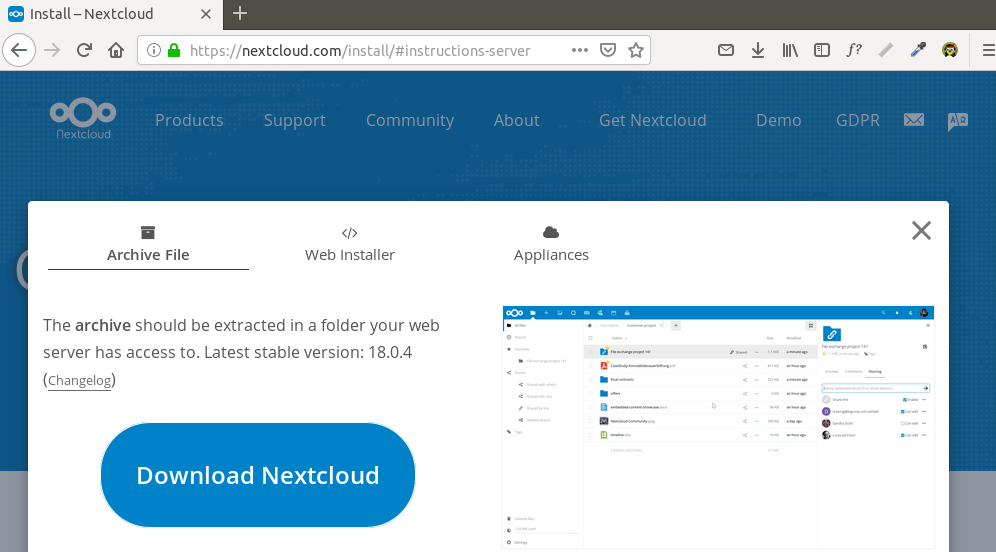Click the Download Nextcloud button
Screen dimensions: 996x552
tap(258, 475)
